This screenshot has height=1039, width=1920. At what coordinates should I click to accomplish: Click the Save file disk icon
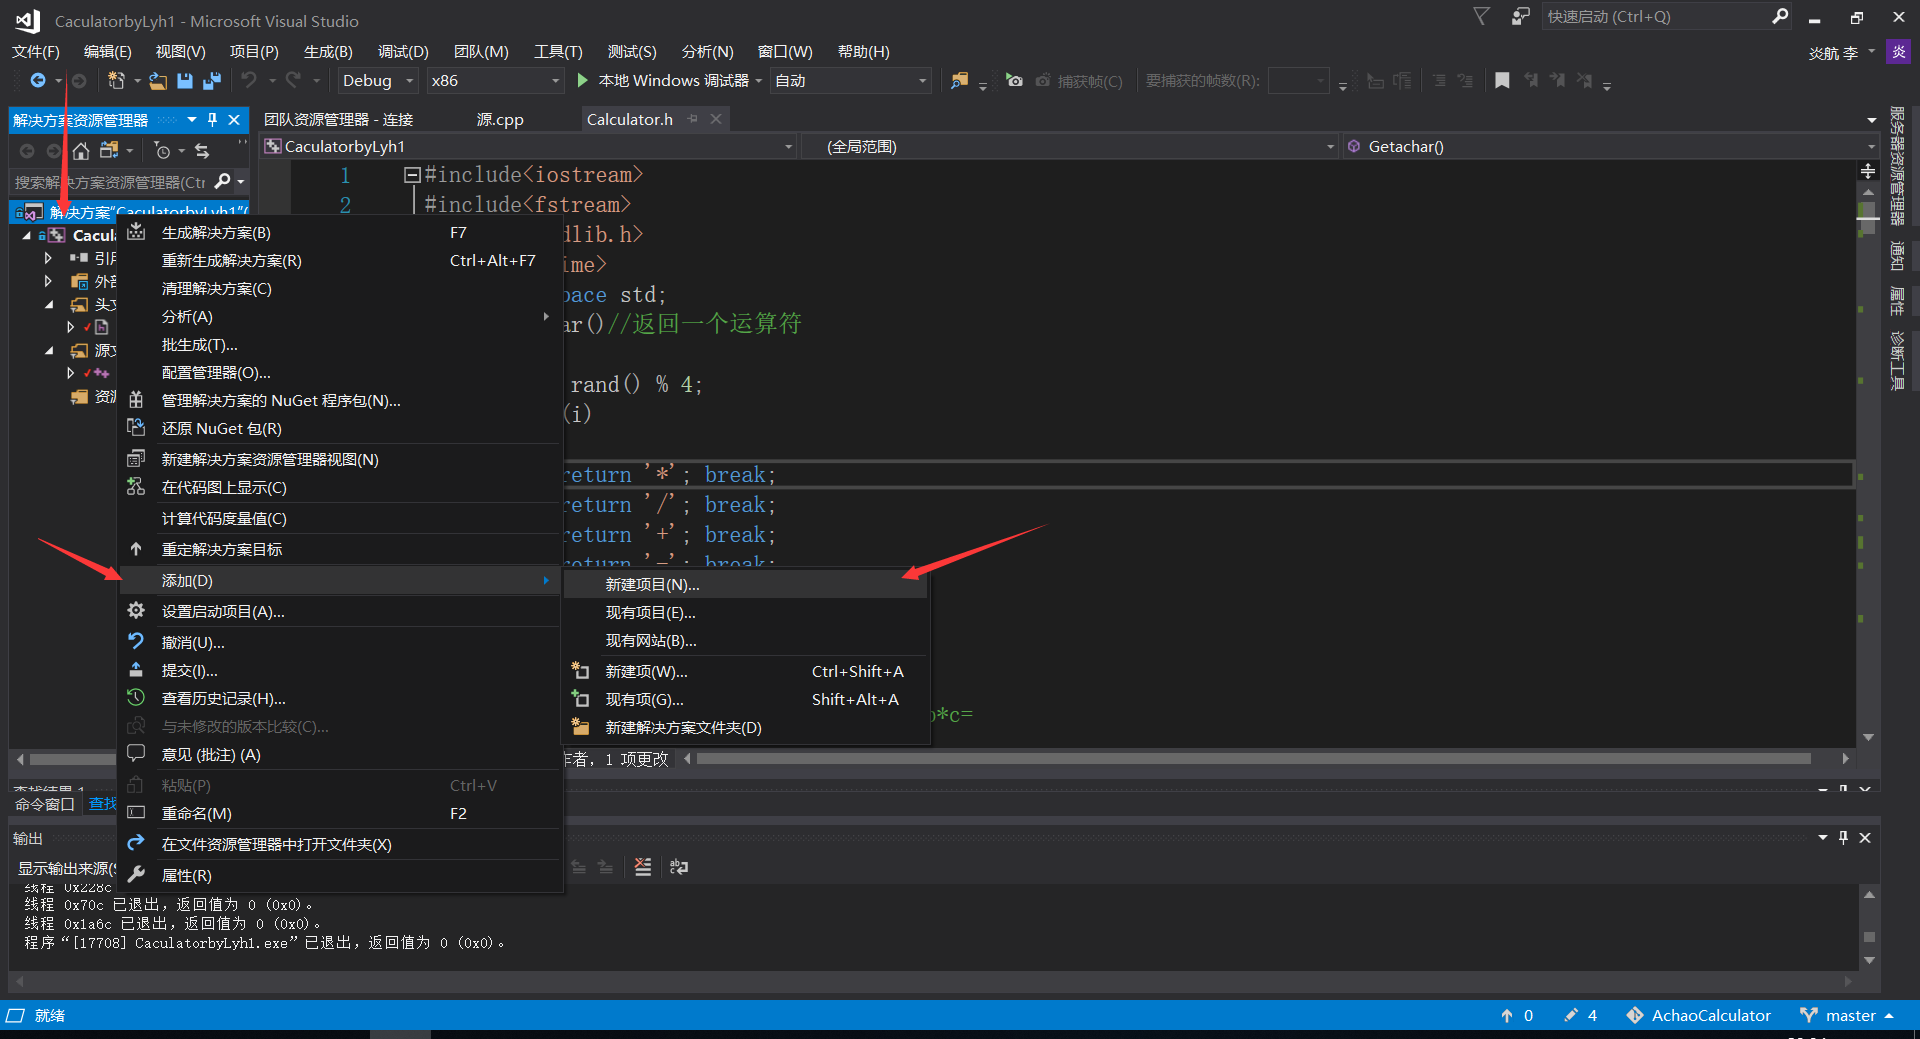[x=185, y=81]
